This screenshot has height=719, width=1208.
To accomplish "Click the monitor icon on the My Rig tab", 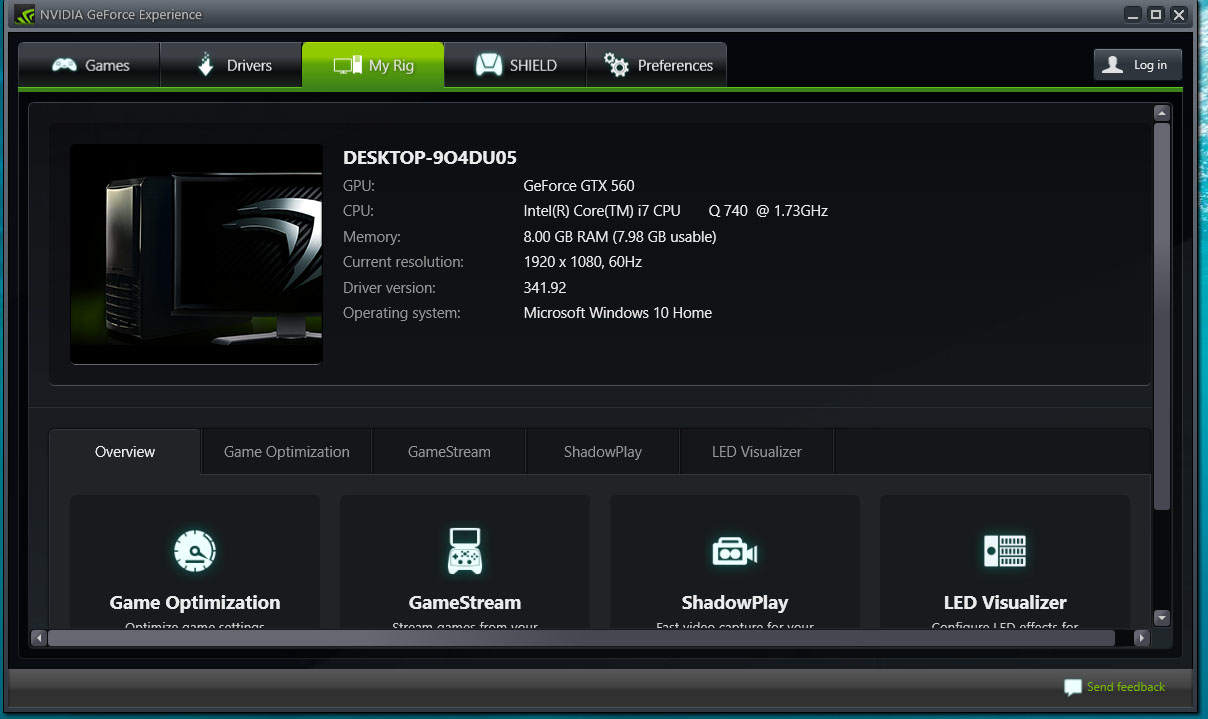I will pos(348,65).
